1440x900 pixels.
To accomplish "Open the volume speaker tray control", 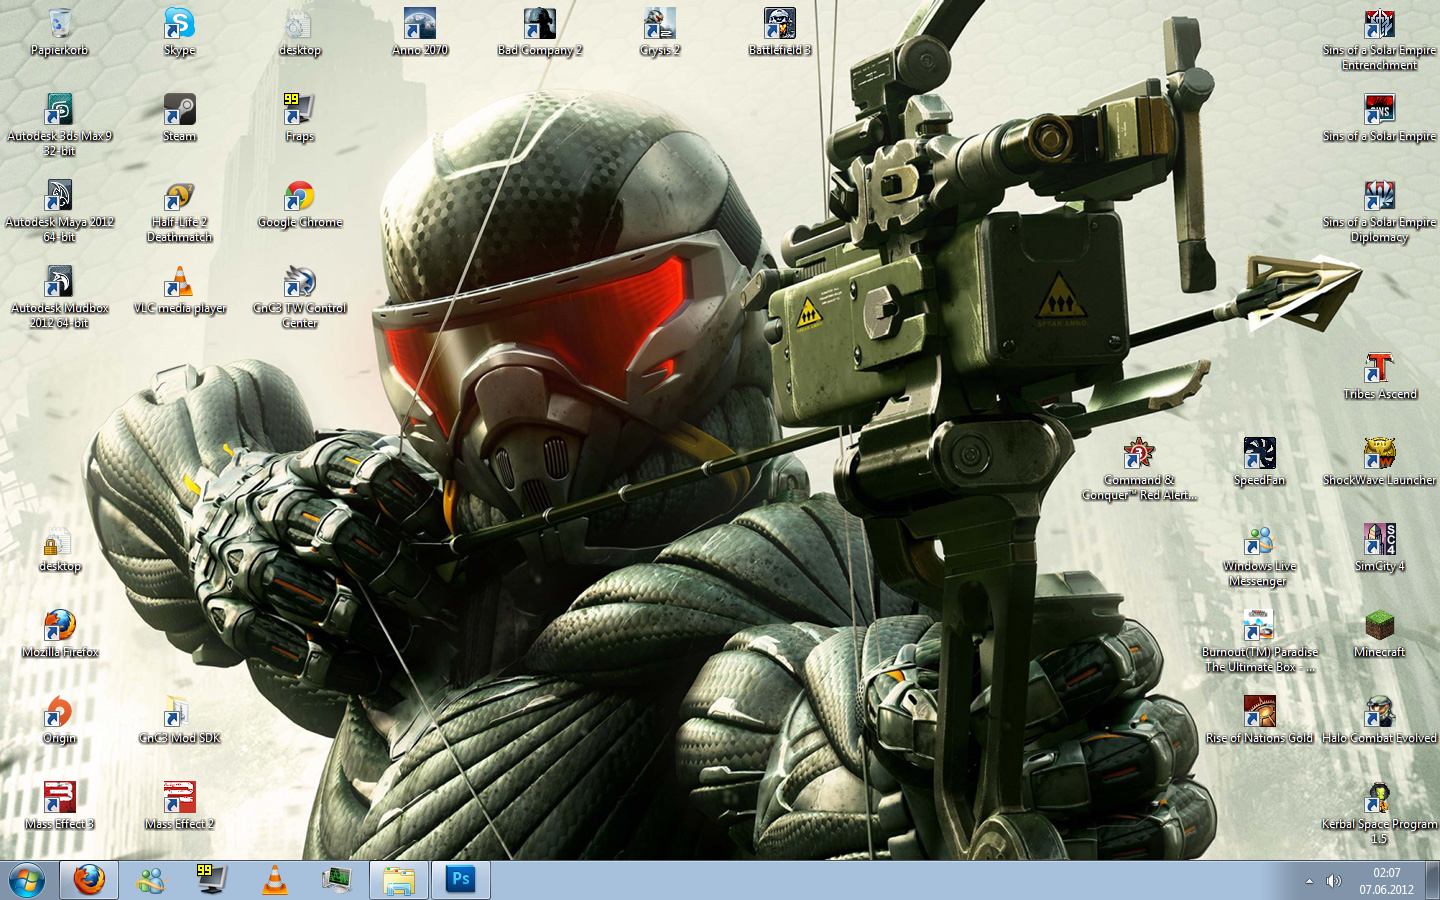I will (x=1333, y=881).
